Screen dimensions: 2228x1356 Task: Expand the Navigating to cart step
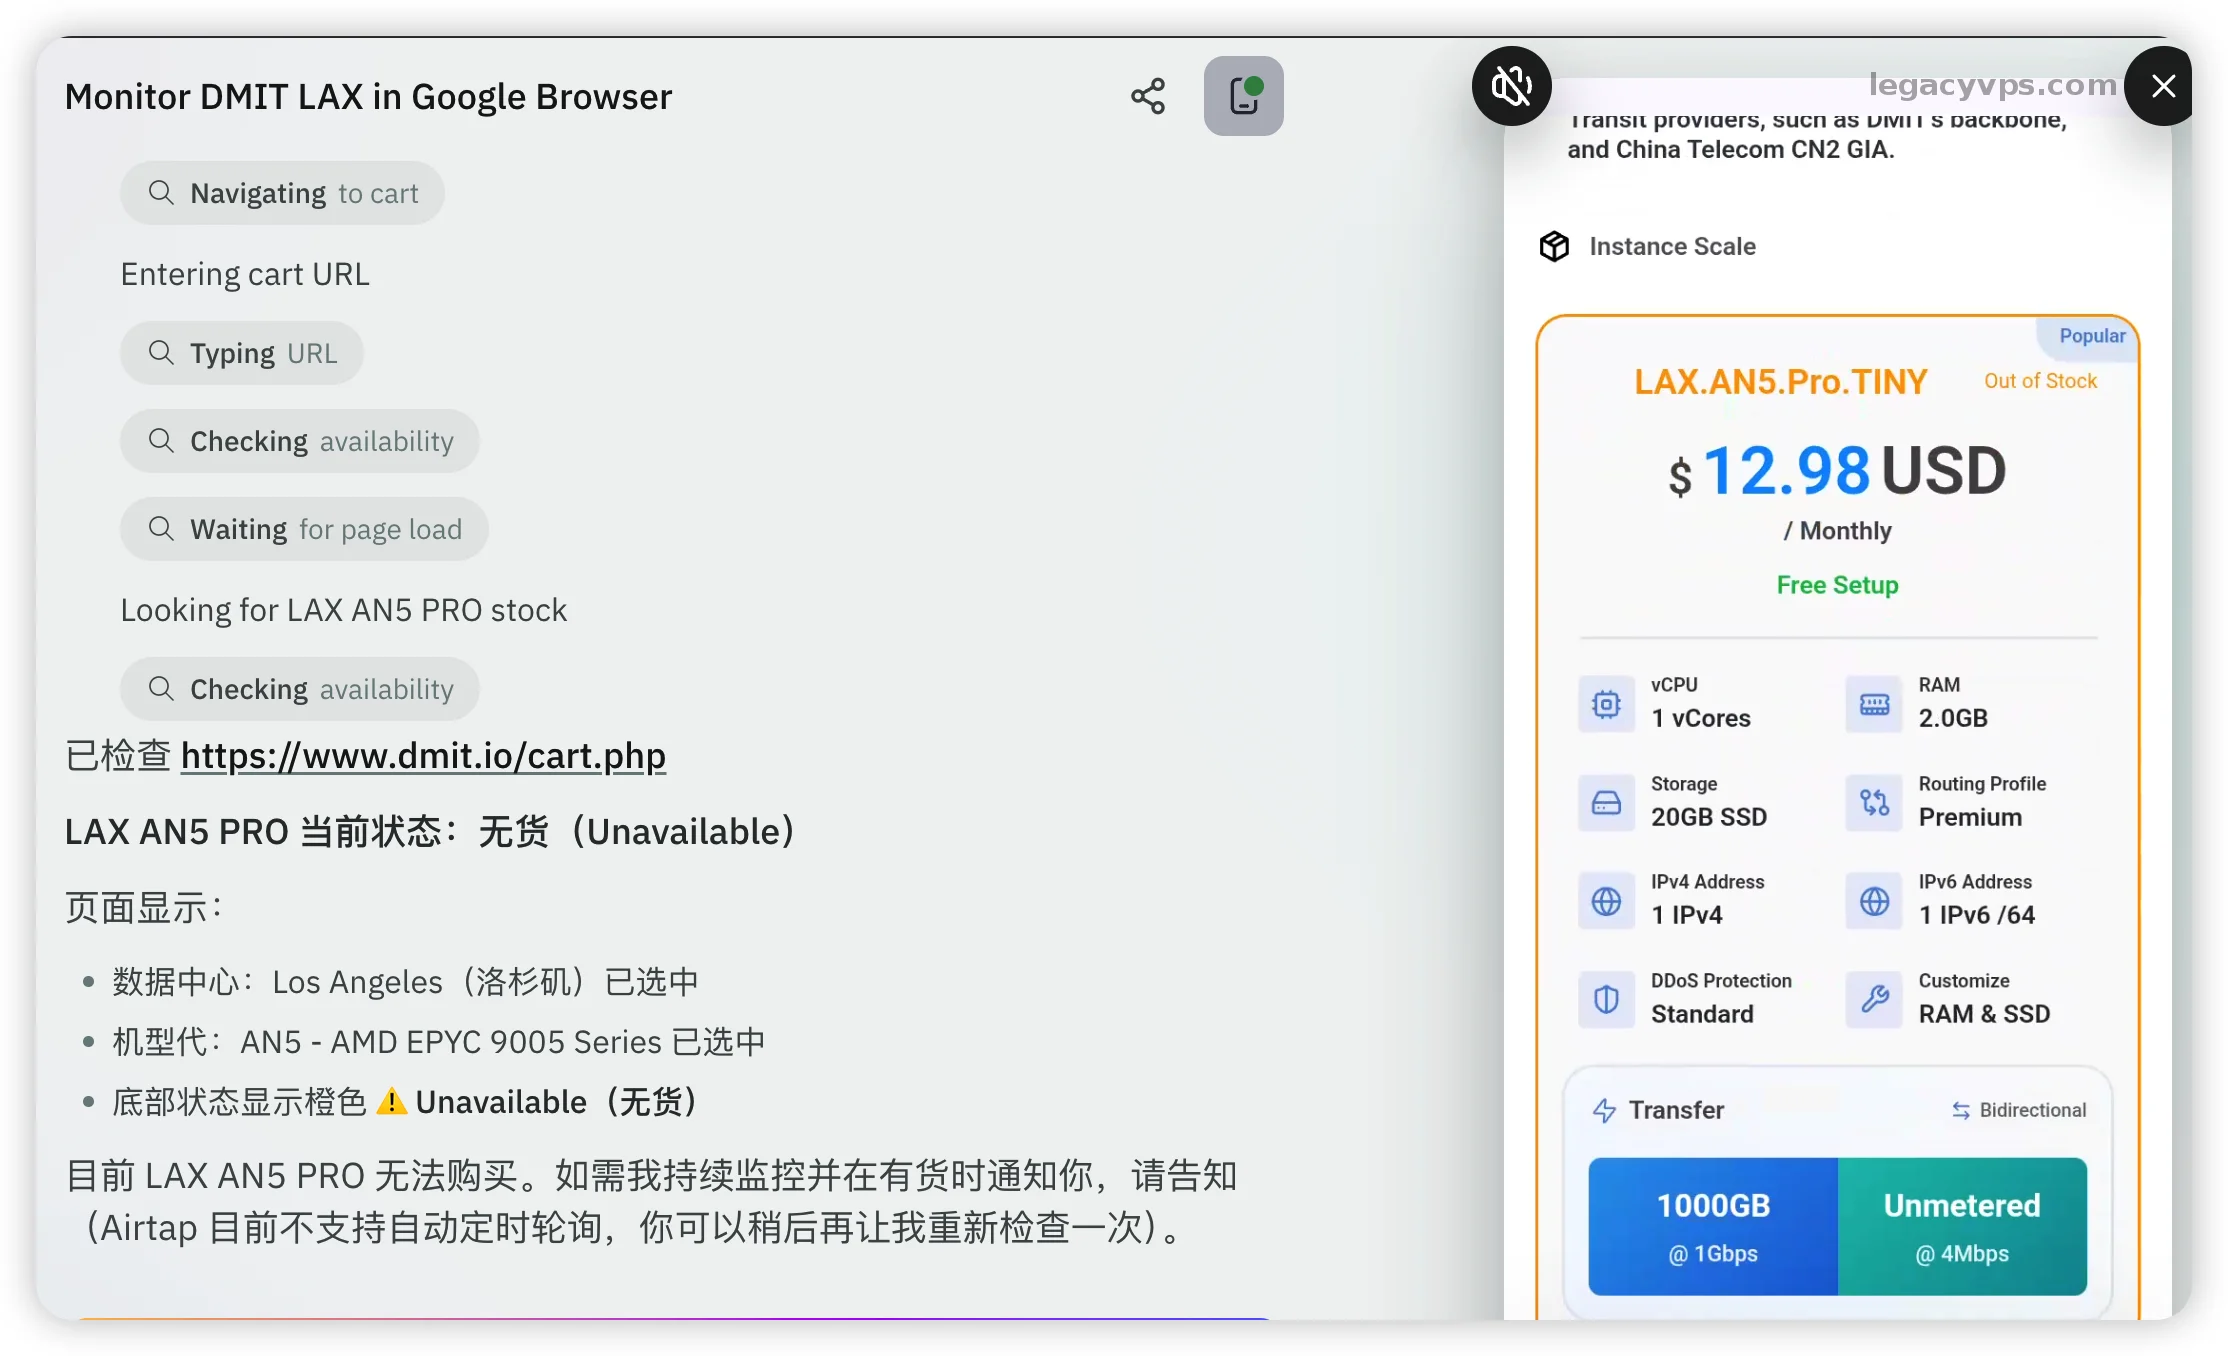[282, 193]
